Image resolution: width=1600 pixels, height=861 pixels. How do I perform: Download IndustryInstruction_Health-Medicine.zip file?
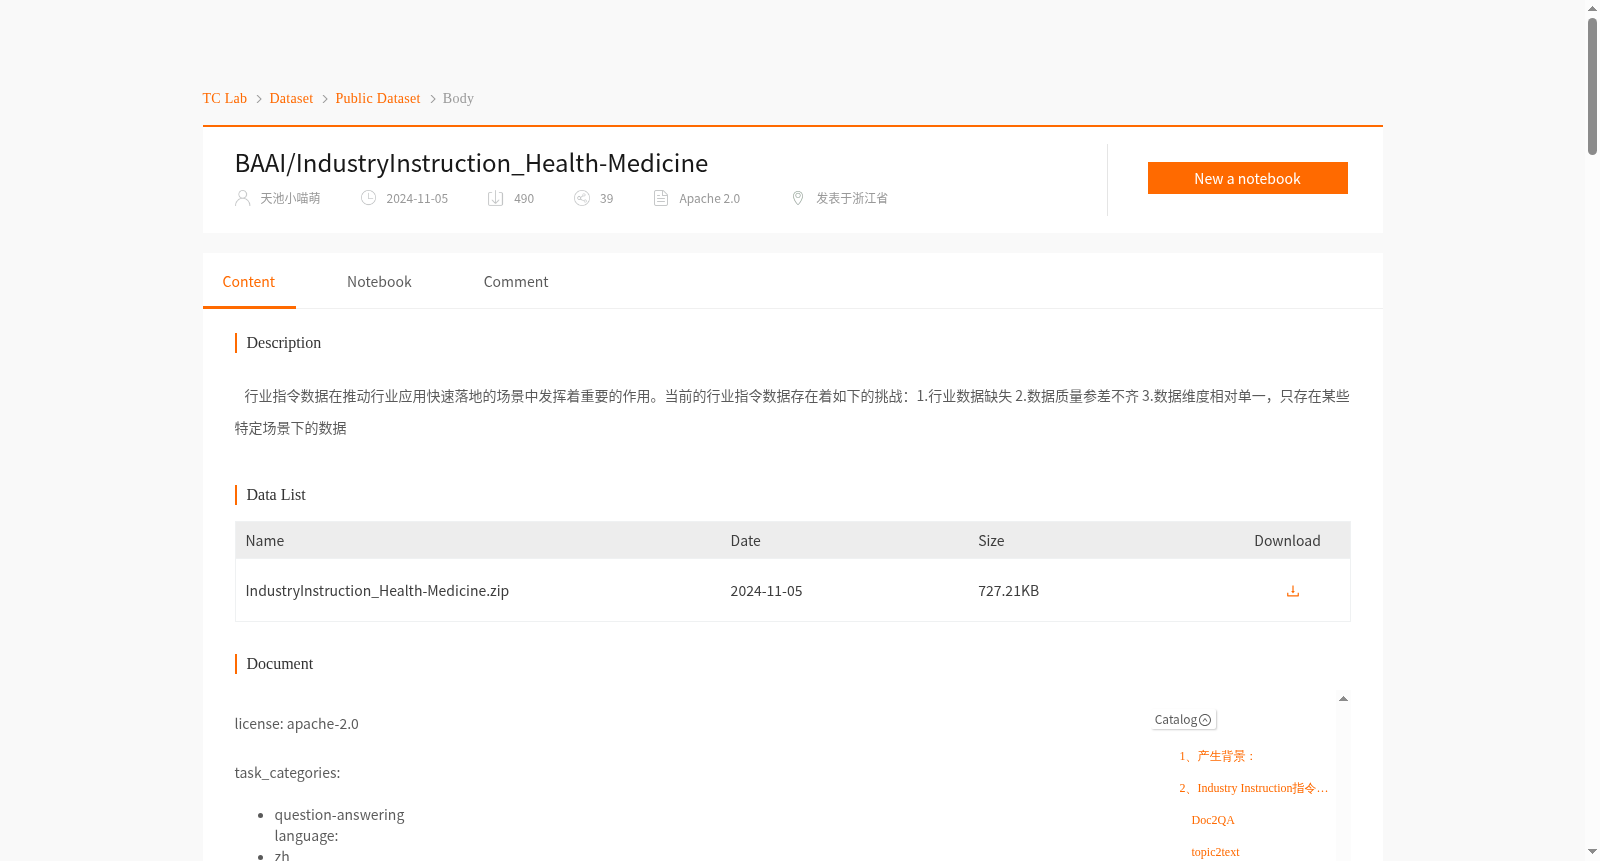[1293, 591]
